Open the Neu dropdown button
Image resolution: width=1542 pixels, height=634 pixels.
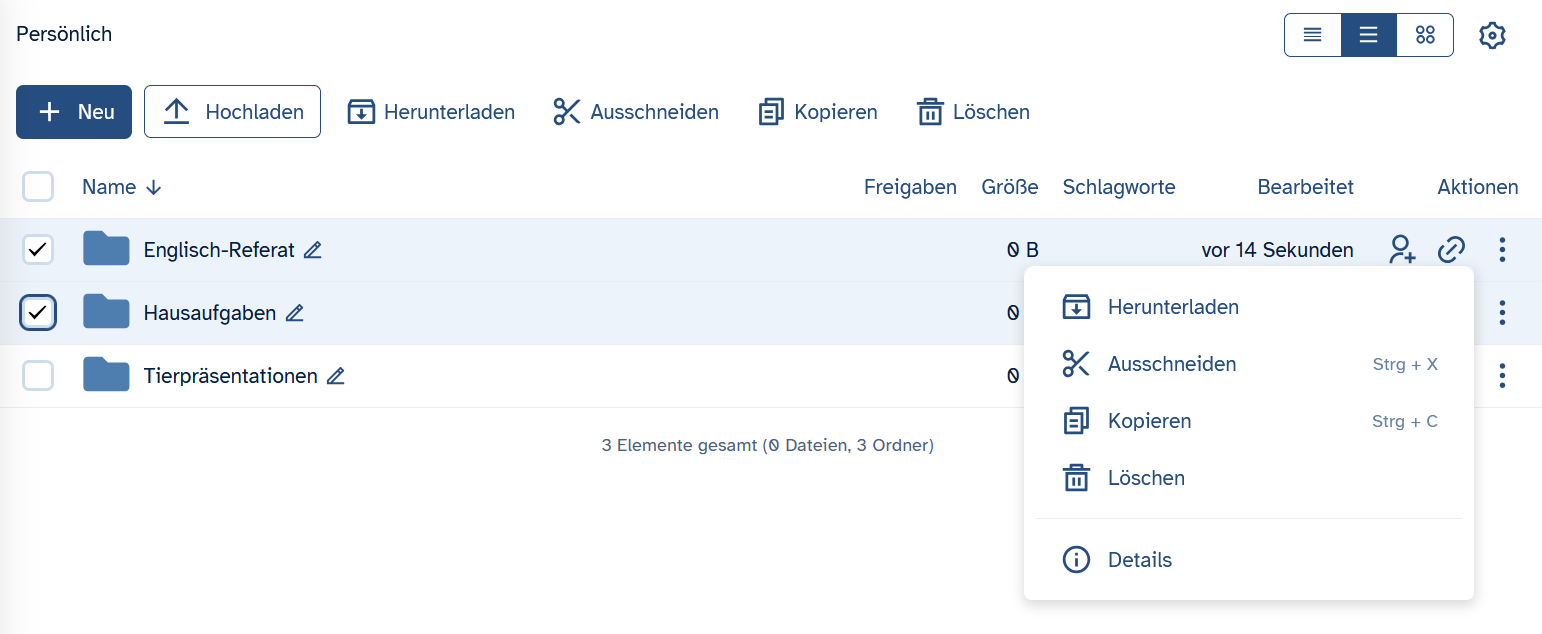(74, 112)
